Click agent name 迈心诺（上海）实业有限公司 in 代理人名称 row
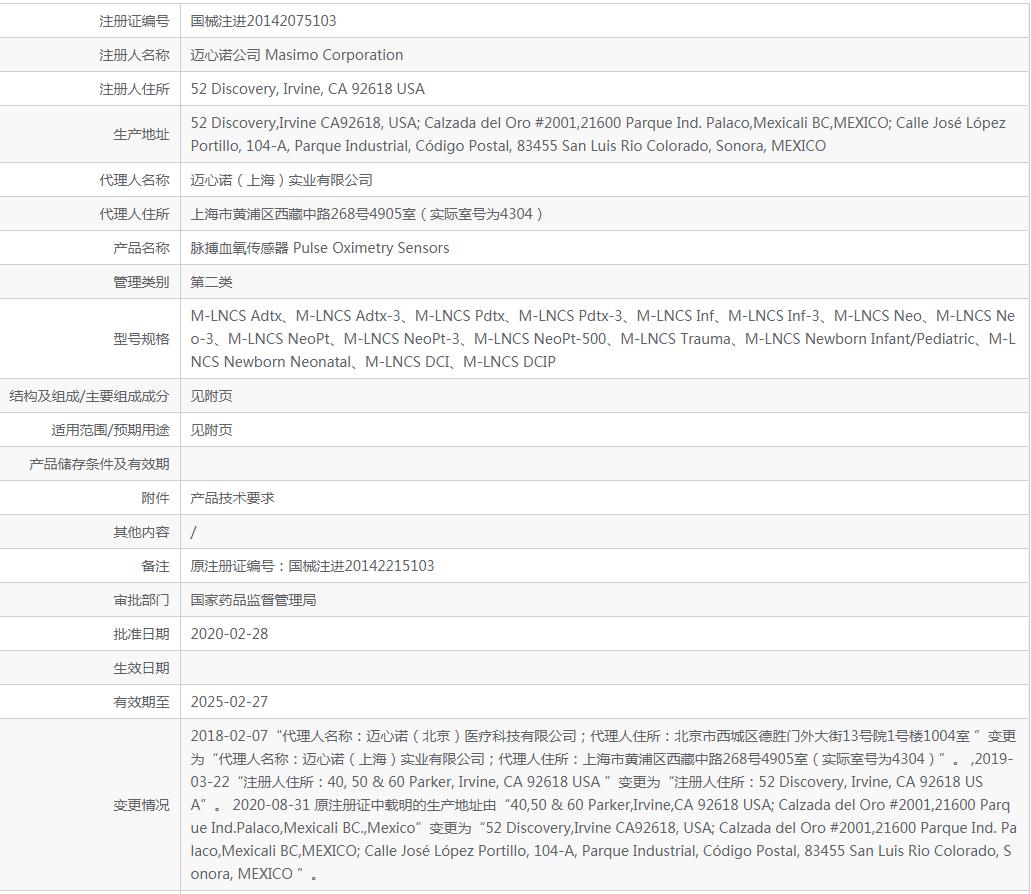The image size is (1031, 894). pyautogui.click(x=281, y=180)
